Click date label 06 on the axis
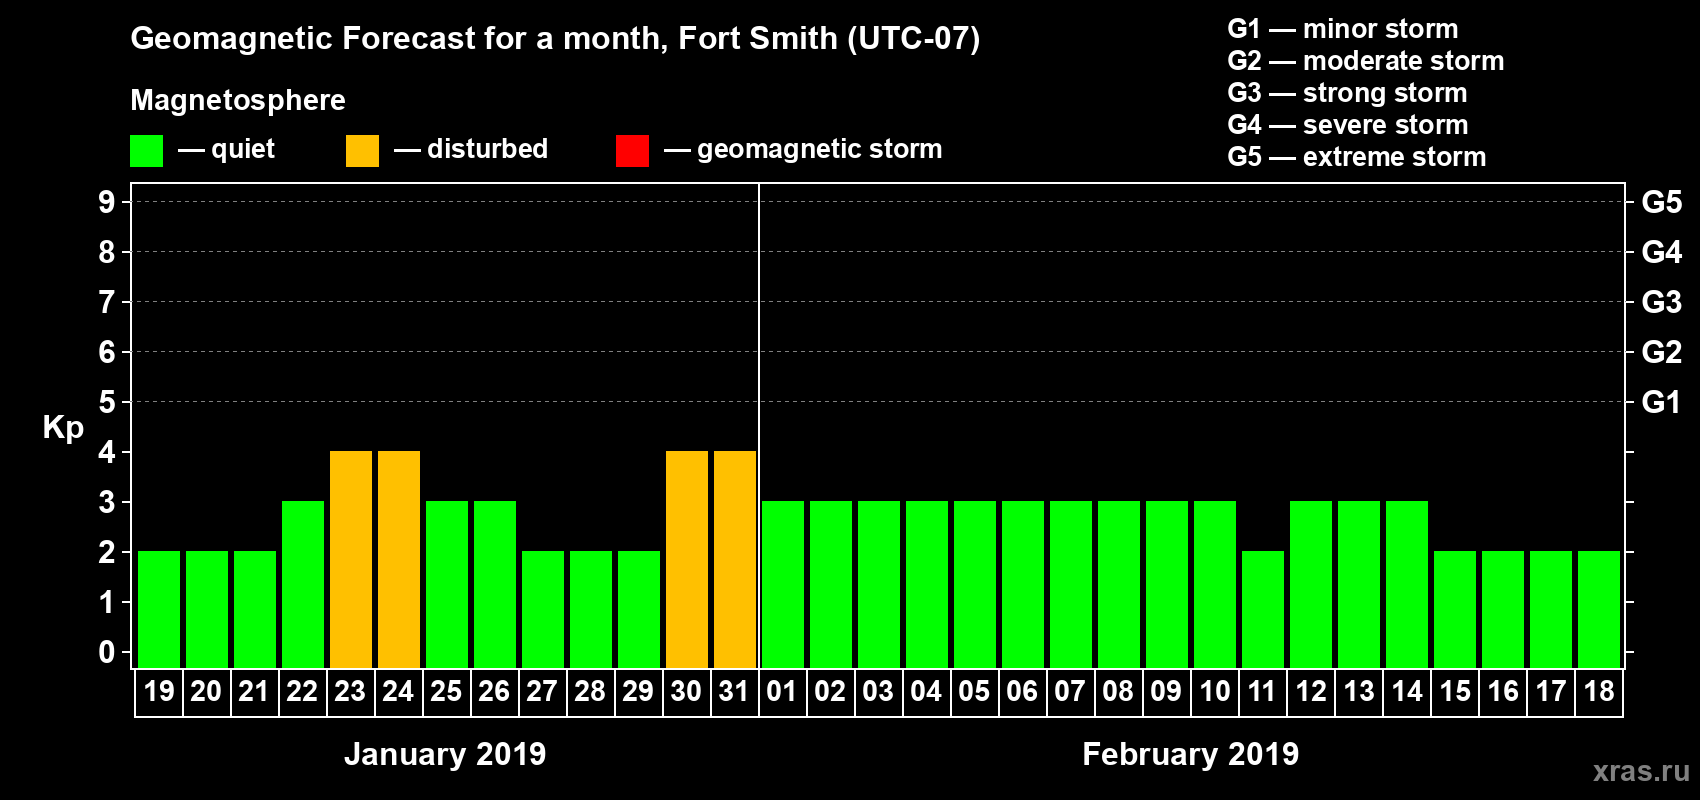Image resolution: width=1700 pixels, height=800 pixels. [1022, 691]
